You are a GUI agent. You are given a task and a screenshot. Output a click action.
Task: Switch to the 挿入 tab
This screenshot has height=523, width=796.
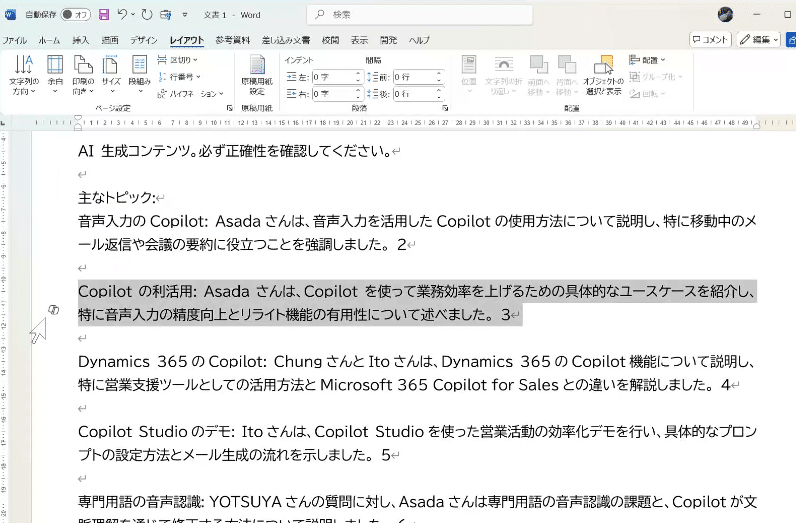point(81,40)
